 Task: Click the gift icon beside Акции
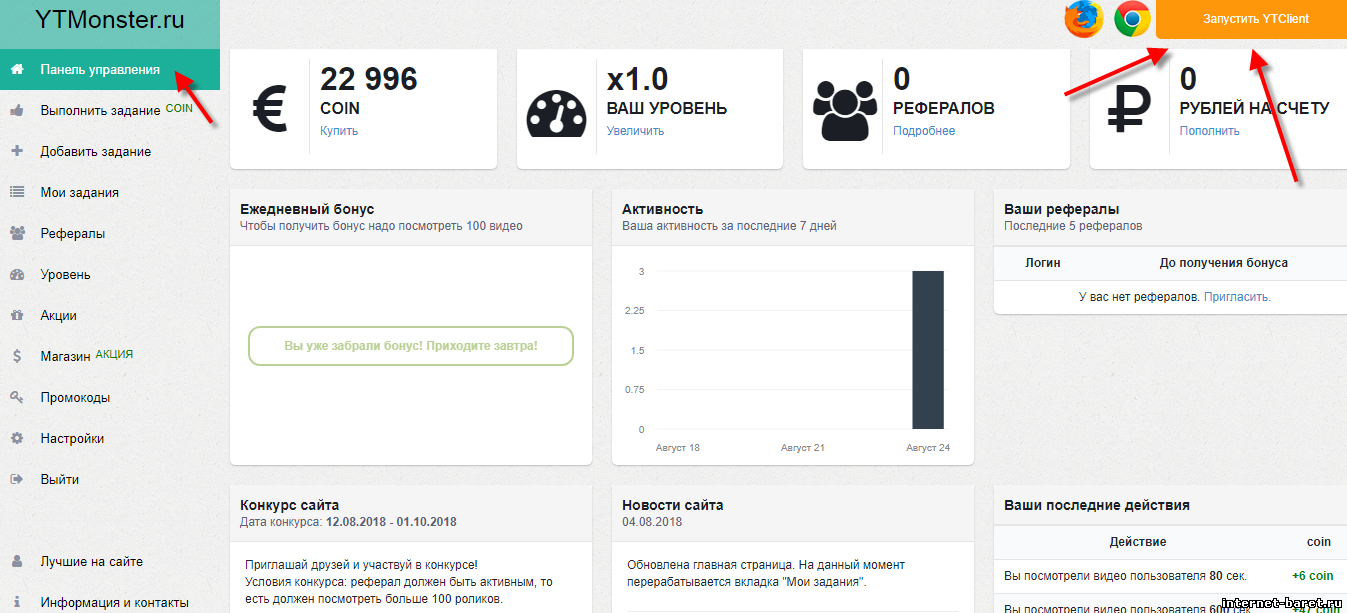(x=17, y=315)
